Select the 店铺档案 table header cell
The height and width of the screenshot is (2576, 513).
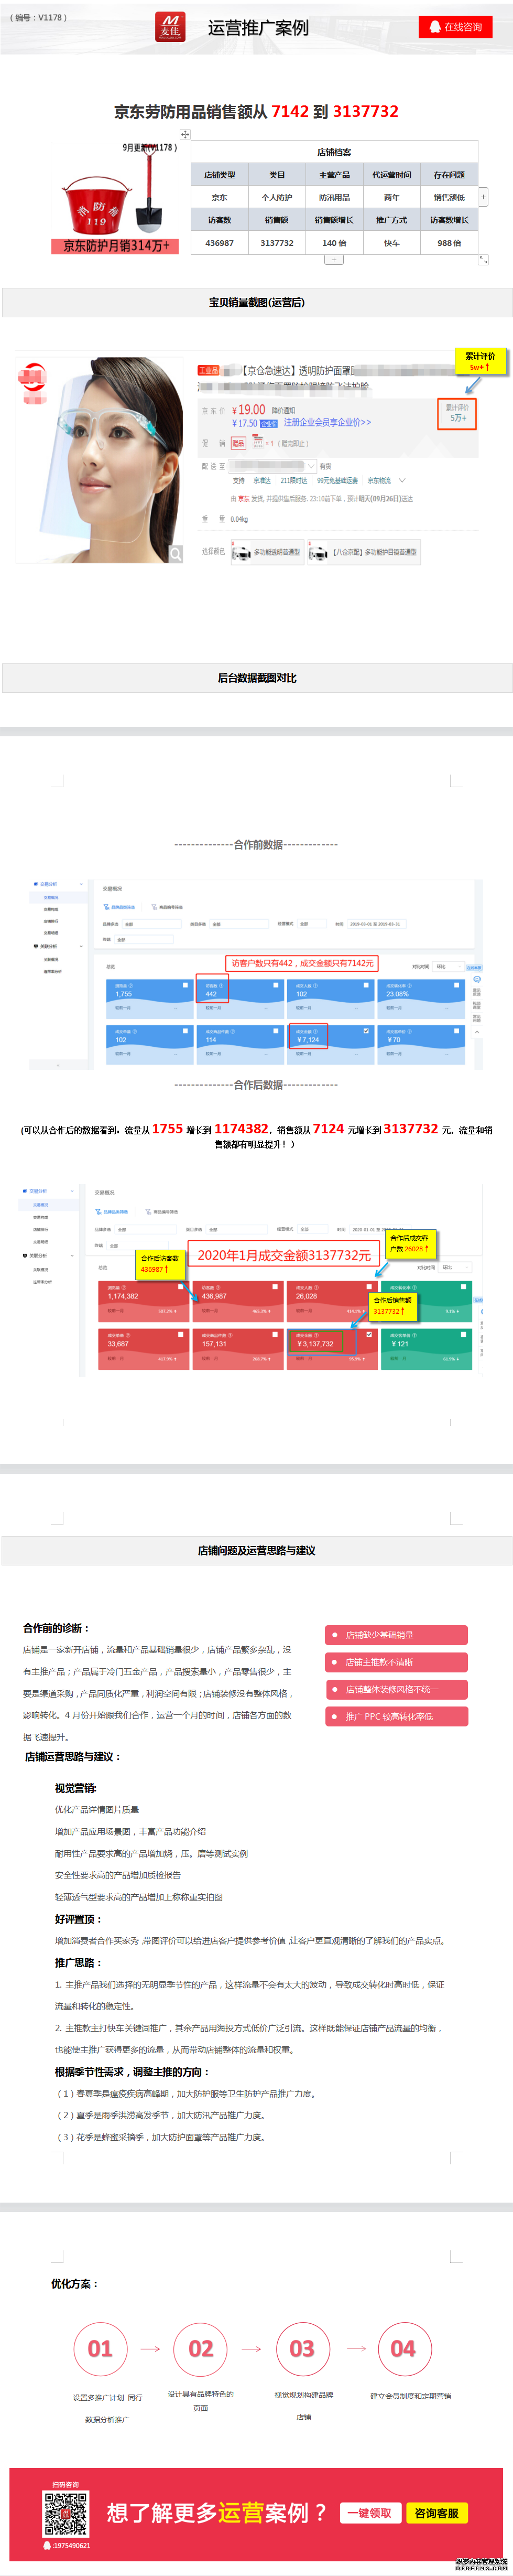334,152
